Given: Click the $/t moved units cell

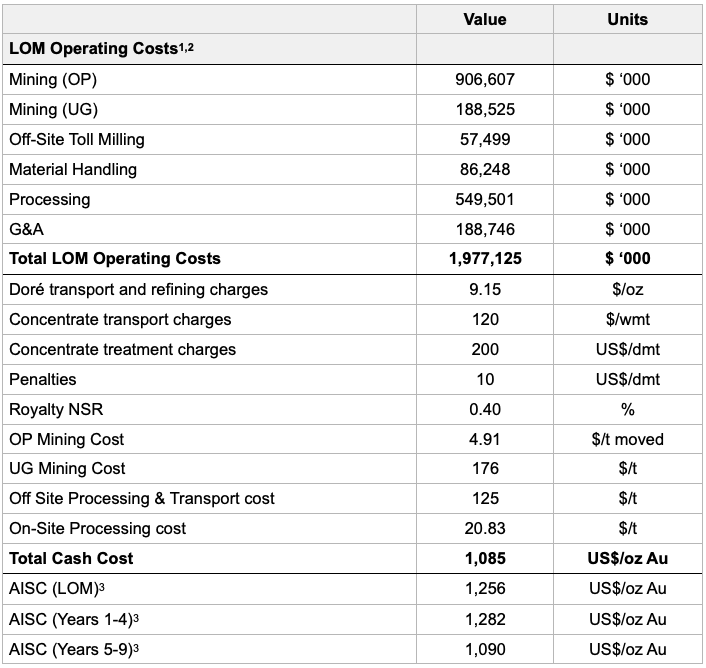Looking at the screenshot, I should point(628,439).
